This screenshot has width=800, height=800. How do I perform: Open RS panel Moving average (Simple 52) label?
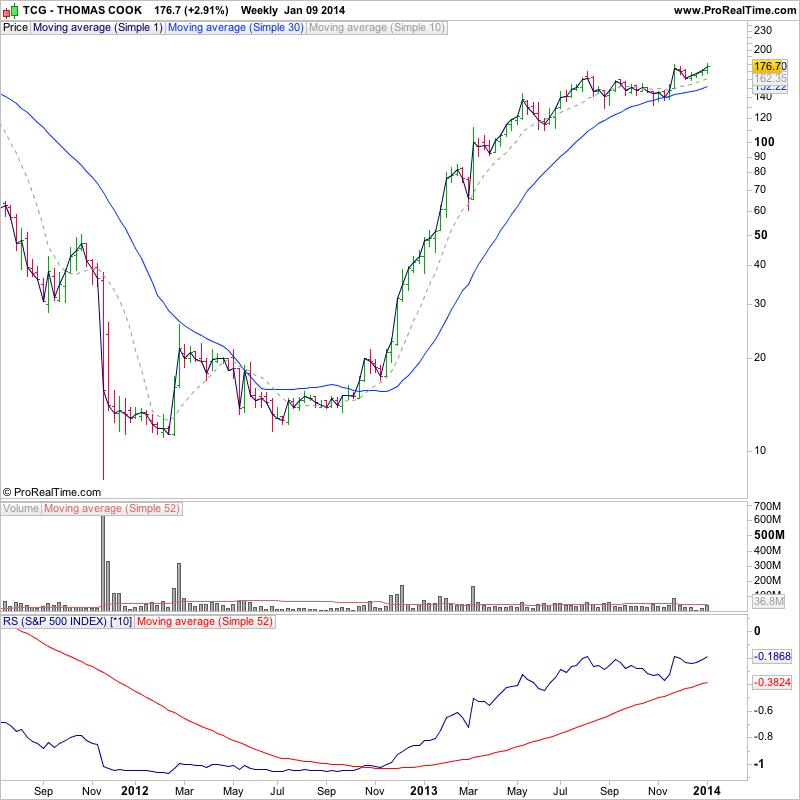pyautogui.click(x=205, y=621)
